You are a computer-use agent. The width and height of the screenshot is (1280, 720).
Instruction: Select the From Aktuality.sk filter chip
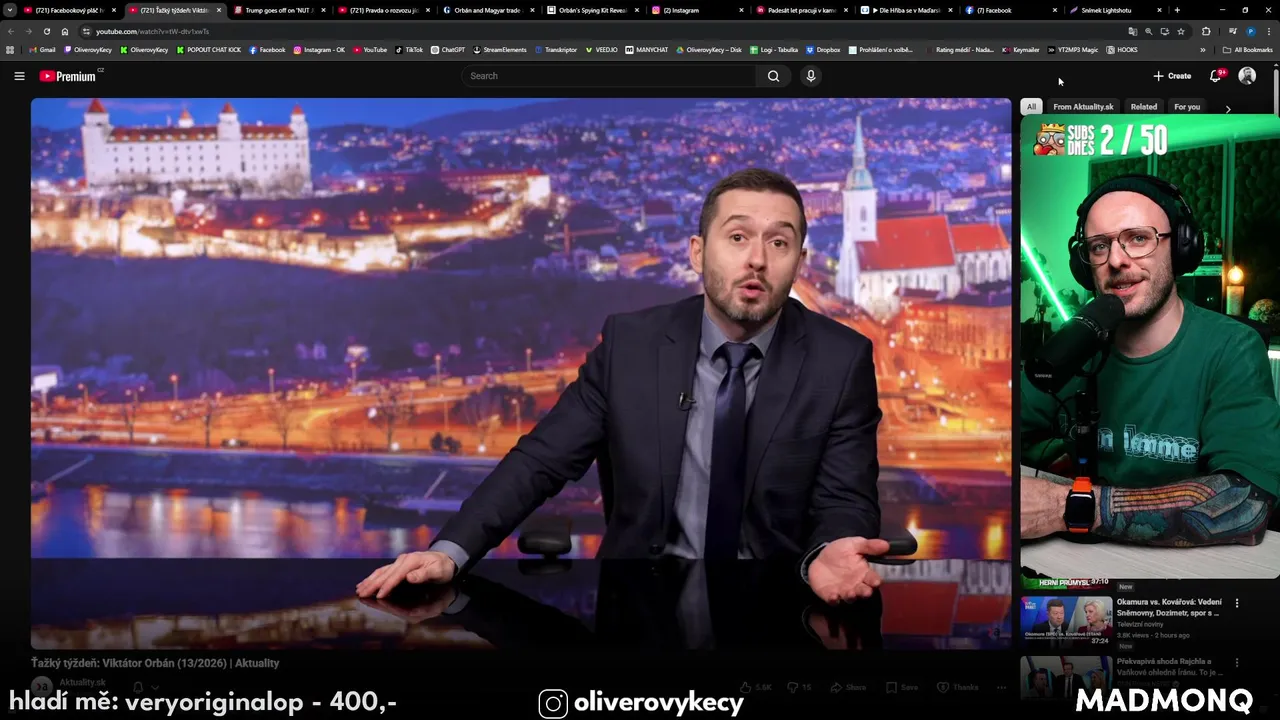1083,107
